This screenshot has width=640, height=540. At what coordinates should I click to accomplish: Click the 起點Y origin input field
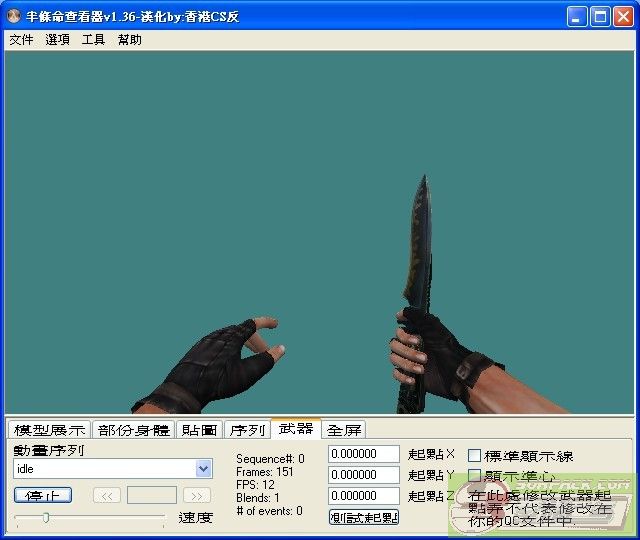tap(364, 475)
